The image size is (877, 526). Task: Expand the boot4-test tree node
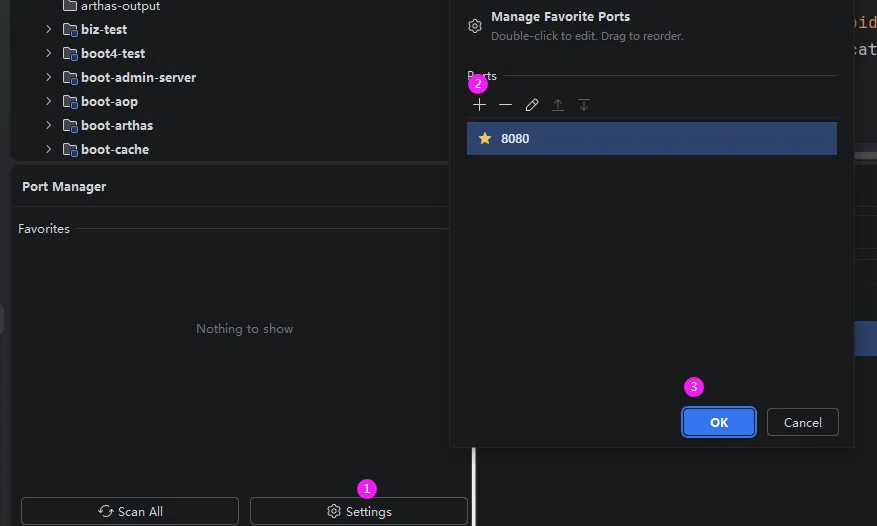(48, 53)
